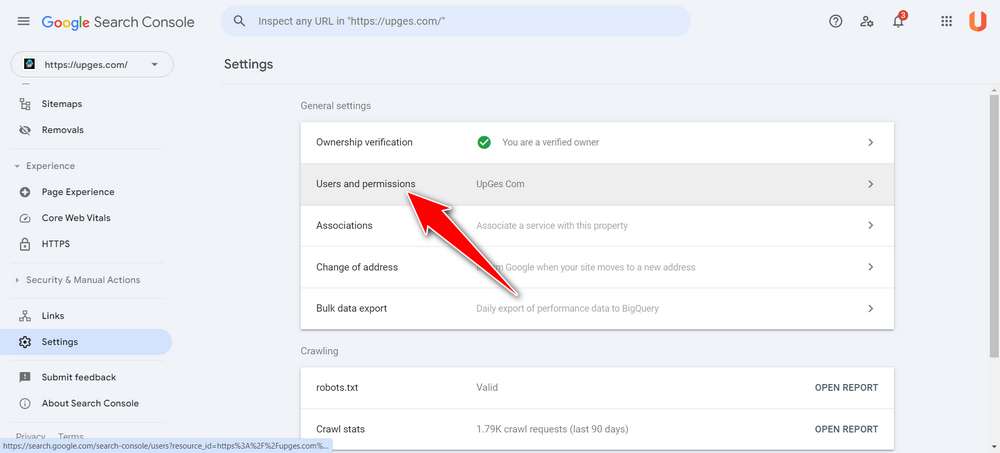Open About Search Console

(90, 403)
